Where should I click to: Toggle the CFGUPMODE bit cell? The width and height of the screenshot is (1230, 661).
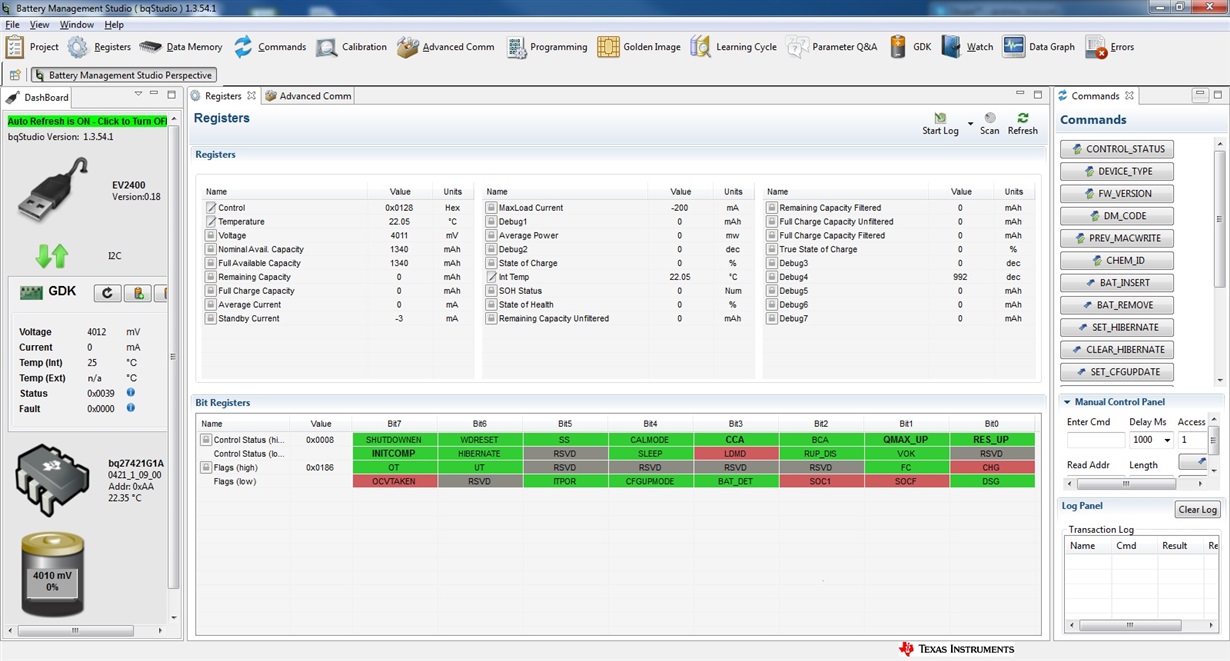tap(650, 481)
